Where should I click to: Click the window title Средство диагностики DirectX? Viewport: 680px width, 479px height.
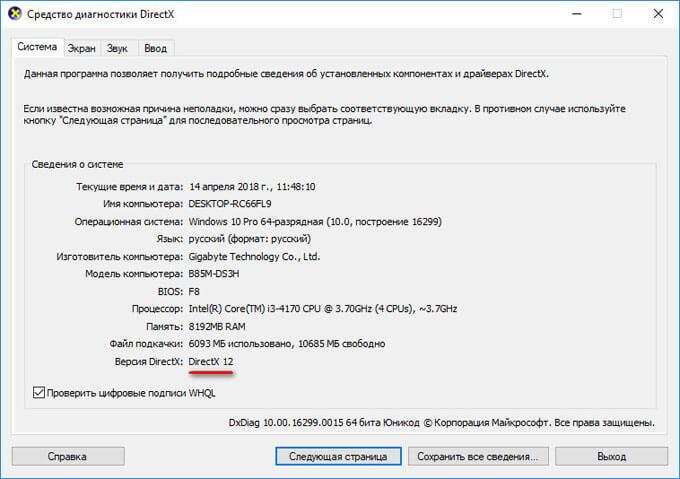[x=101, y=14]
